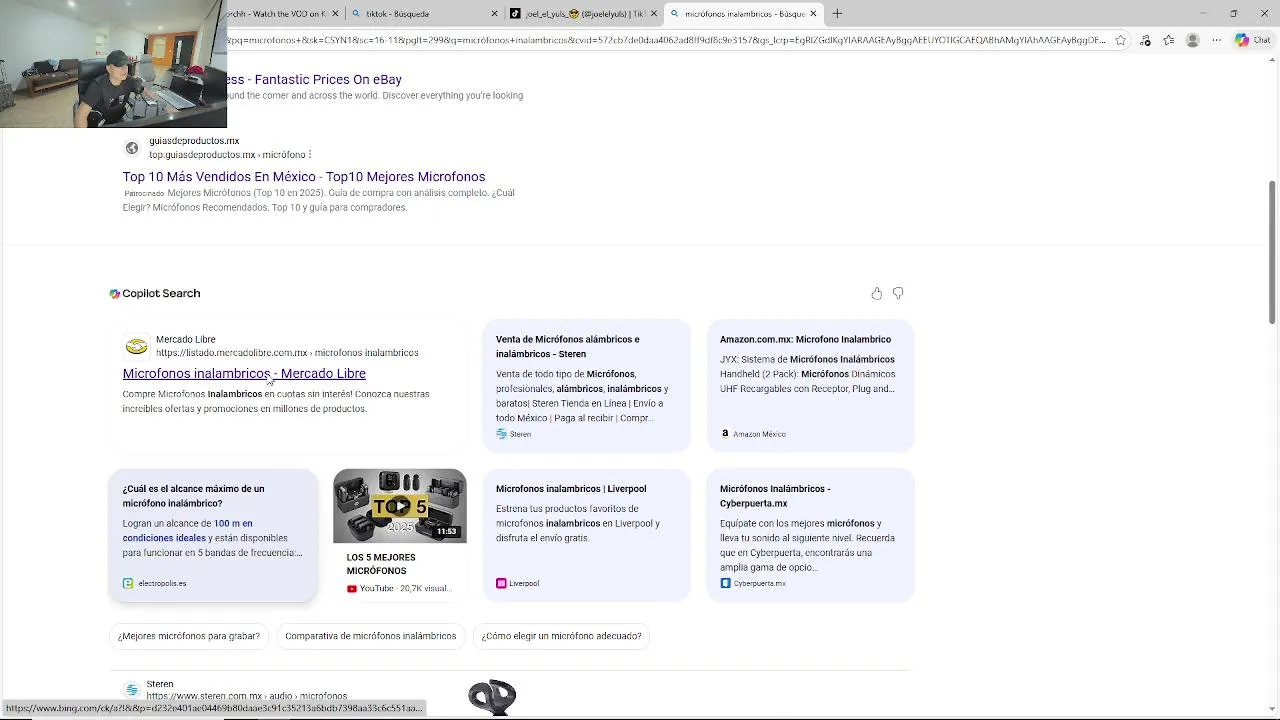Open the media control icon in the toolbar

(1145, 40)
